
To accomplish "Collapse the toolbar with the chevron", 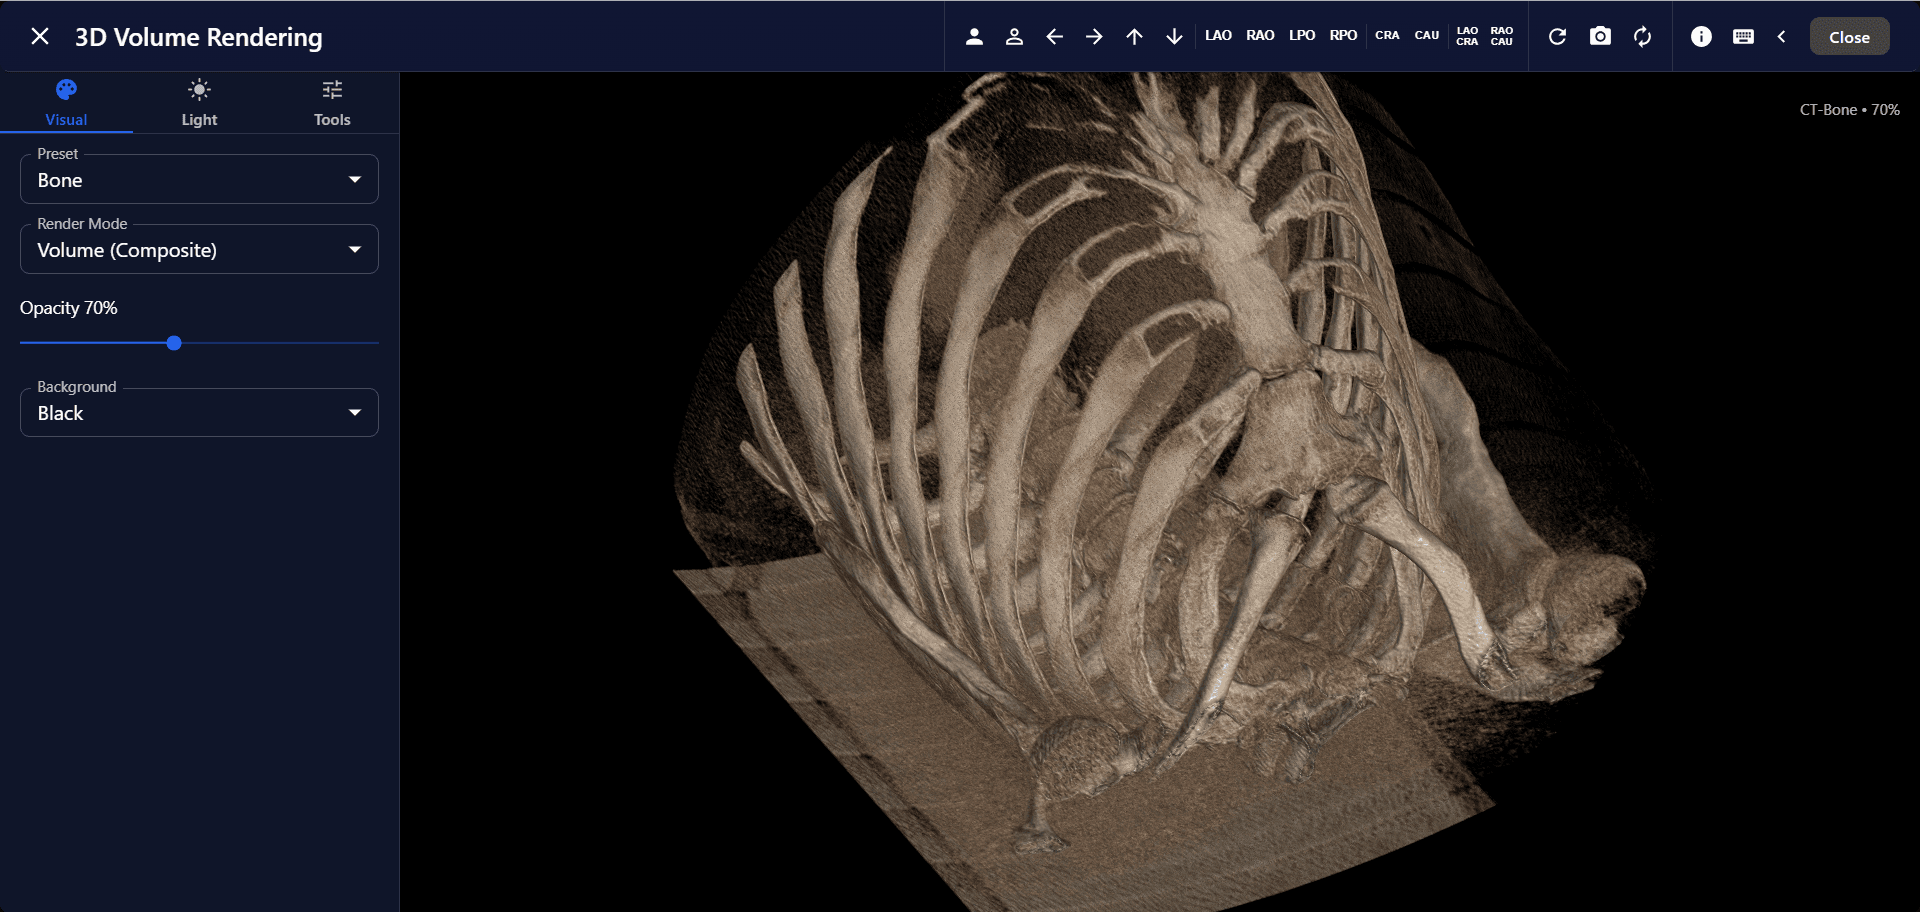I will [1781, 36].
